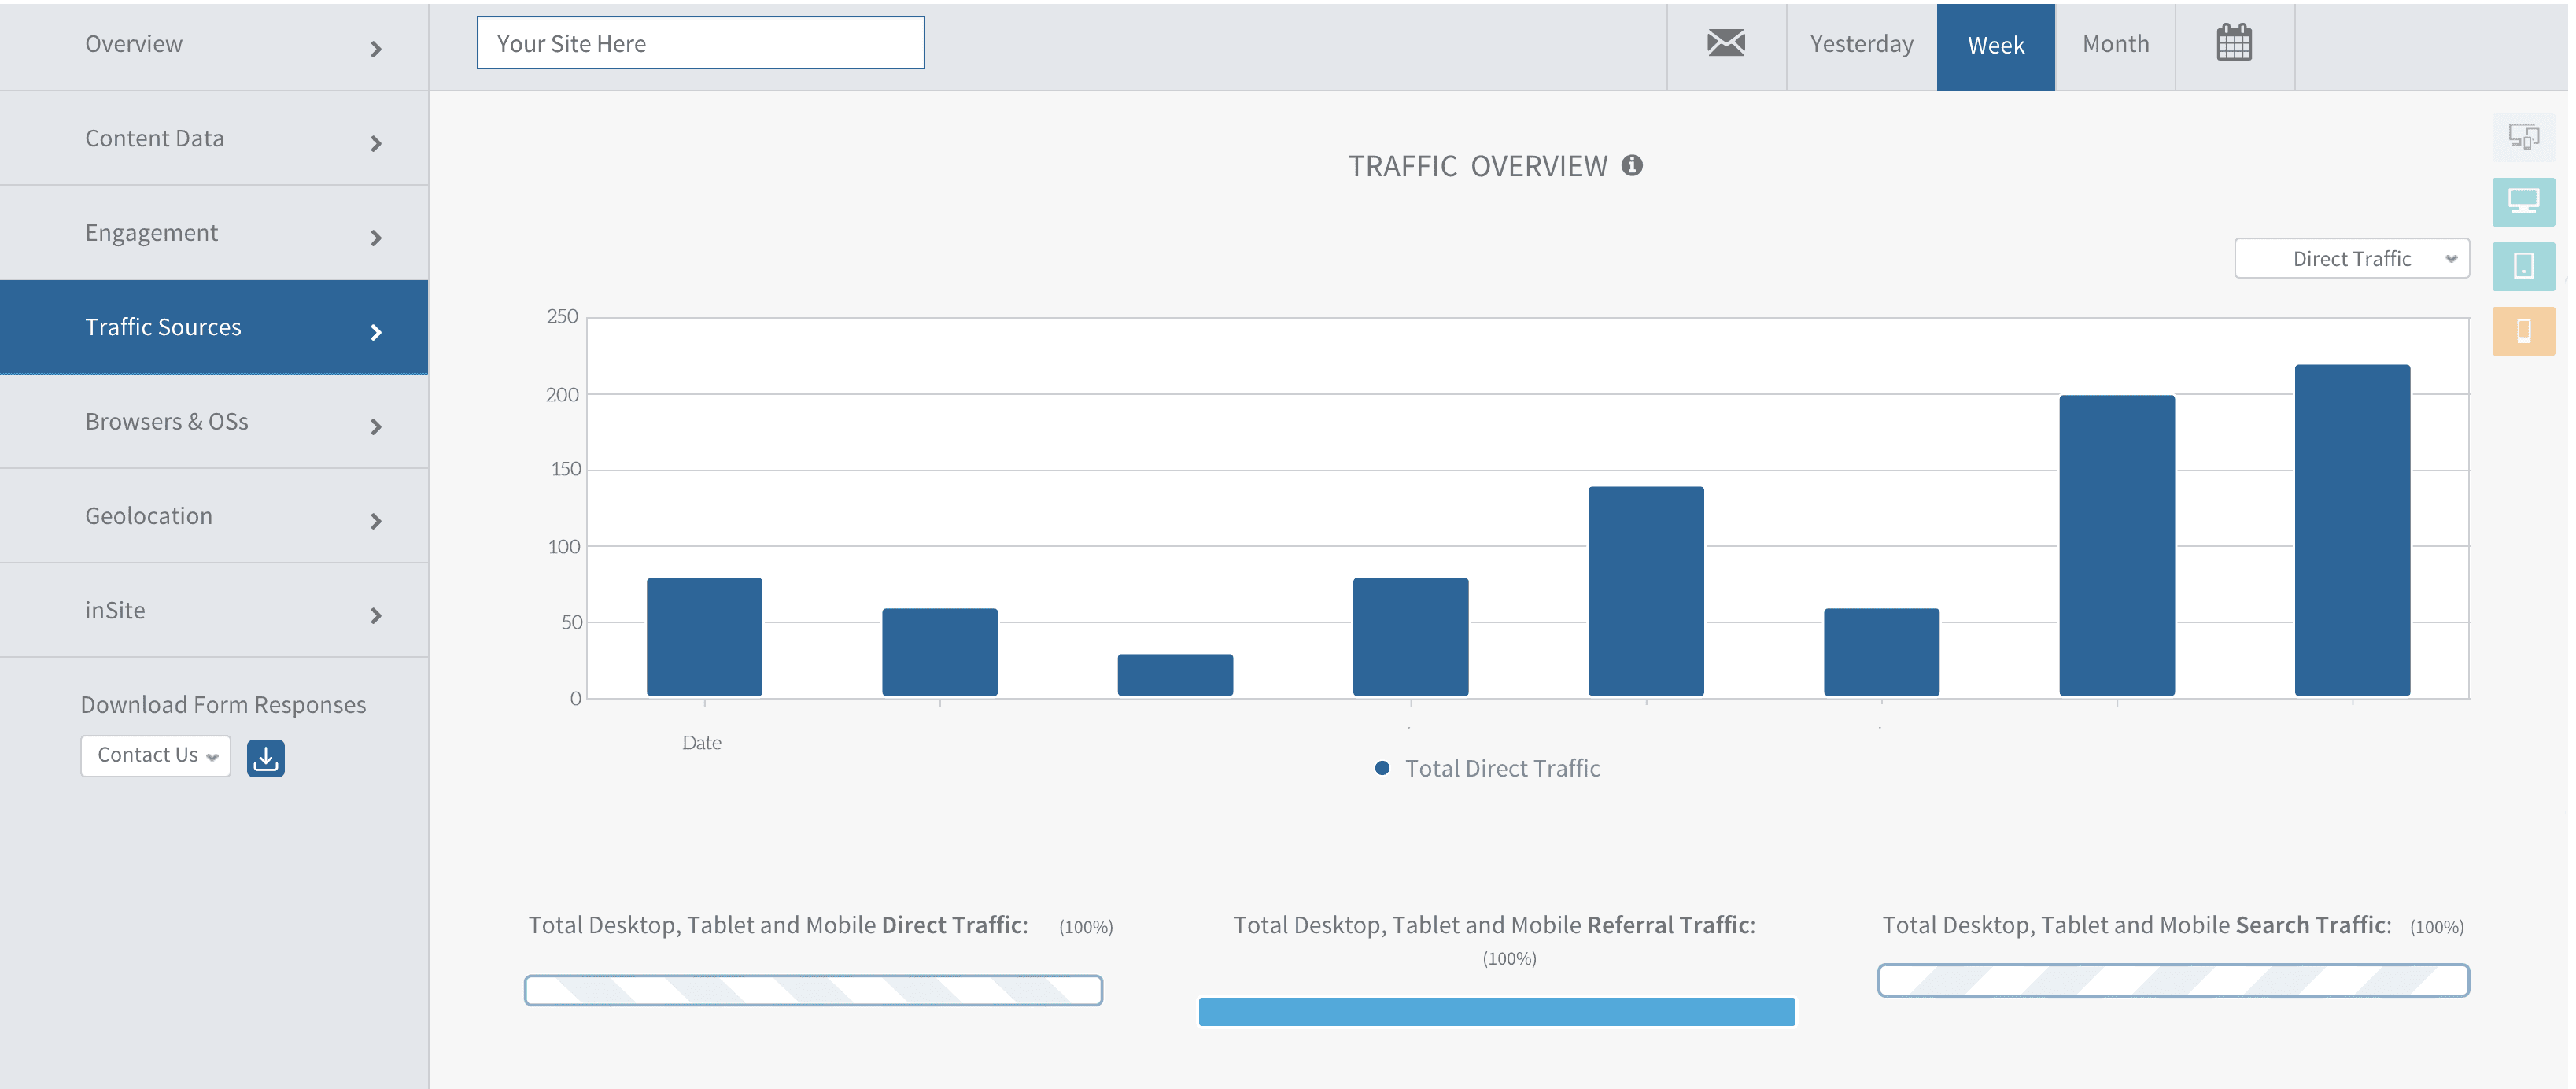Toggle the orange mobile device filter
Image resolution: width=2576 pixels, height=1089 pixels.
point(2523,331)
